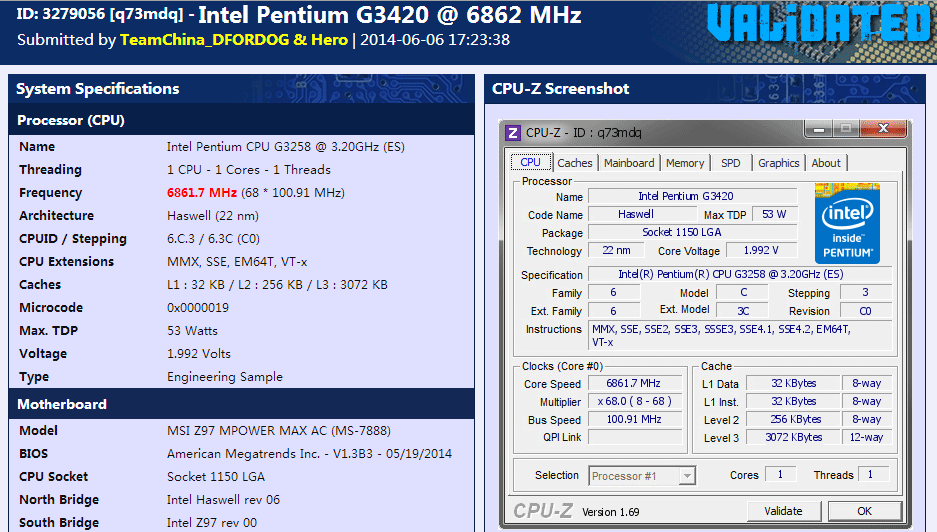Screen dimensions: 937x532
Task: Click the ID: 3279056 [q73mdq] title text
Action: [x=100, y=14]
